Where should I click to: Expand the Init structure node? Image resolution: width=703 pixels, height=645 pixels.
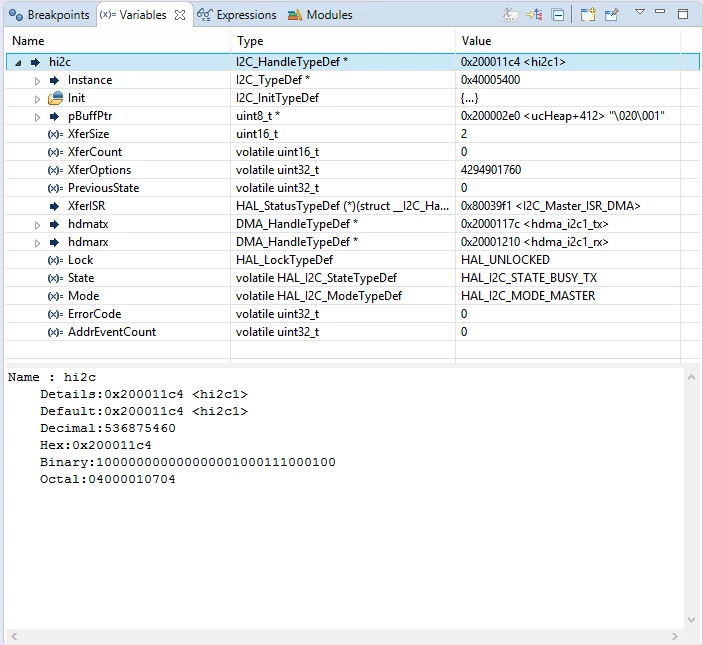(37, 99)
